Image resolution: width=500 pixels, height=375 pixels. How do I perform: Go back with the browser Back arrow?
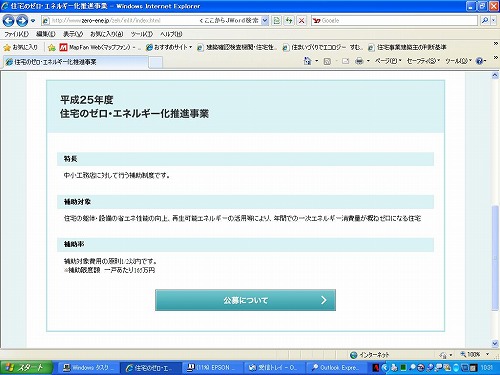(x=8, y=21)
